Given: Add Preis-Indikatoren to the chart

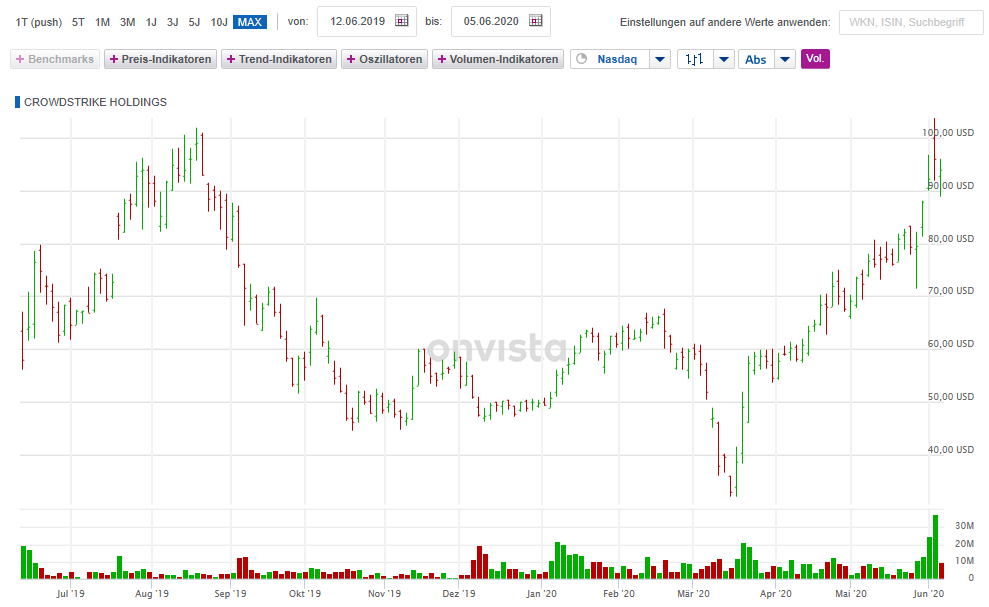Looking at the screenshot, I should coord(160,59).
